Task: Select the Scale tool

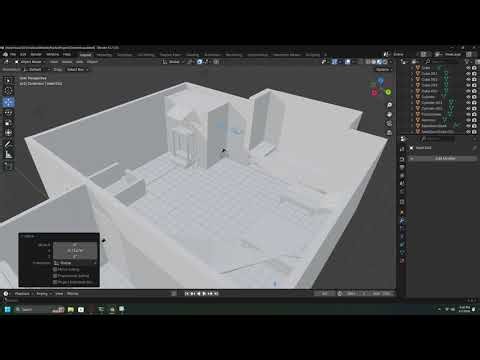Action: click(9, 122)
